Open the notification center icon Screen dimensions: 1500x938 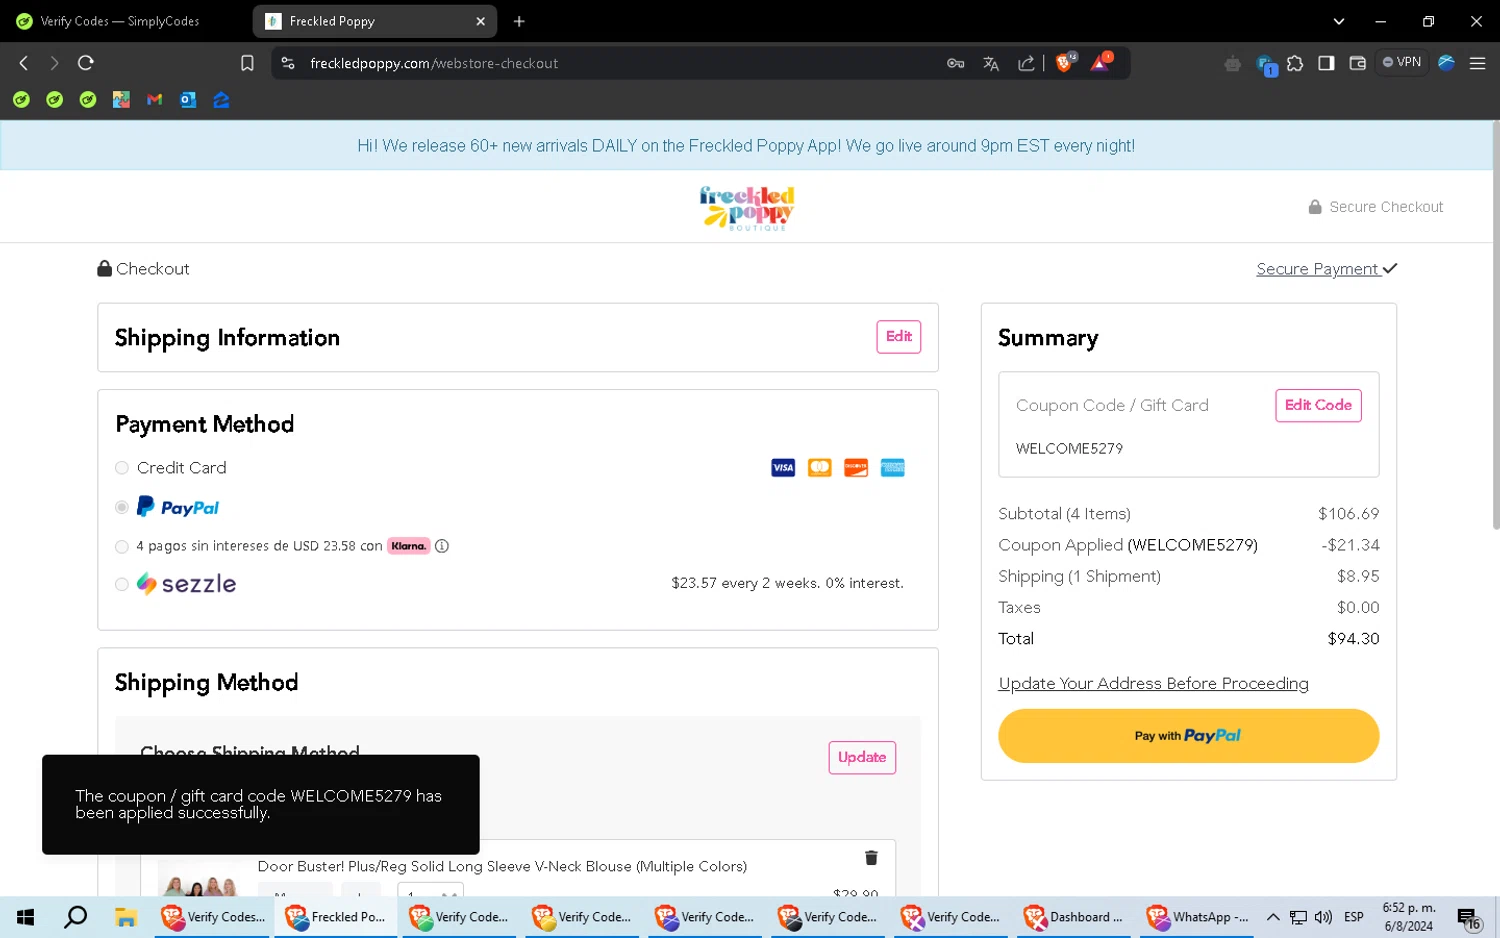click(1469, 918)
